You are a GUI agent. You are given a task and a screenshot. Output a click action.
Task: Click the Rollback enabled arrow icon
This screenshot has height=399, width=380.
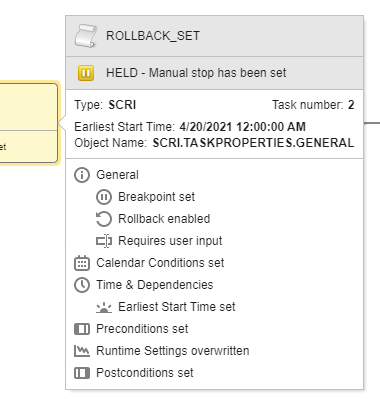click(x=104, y=219)
